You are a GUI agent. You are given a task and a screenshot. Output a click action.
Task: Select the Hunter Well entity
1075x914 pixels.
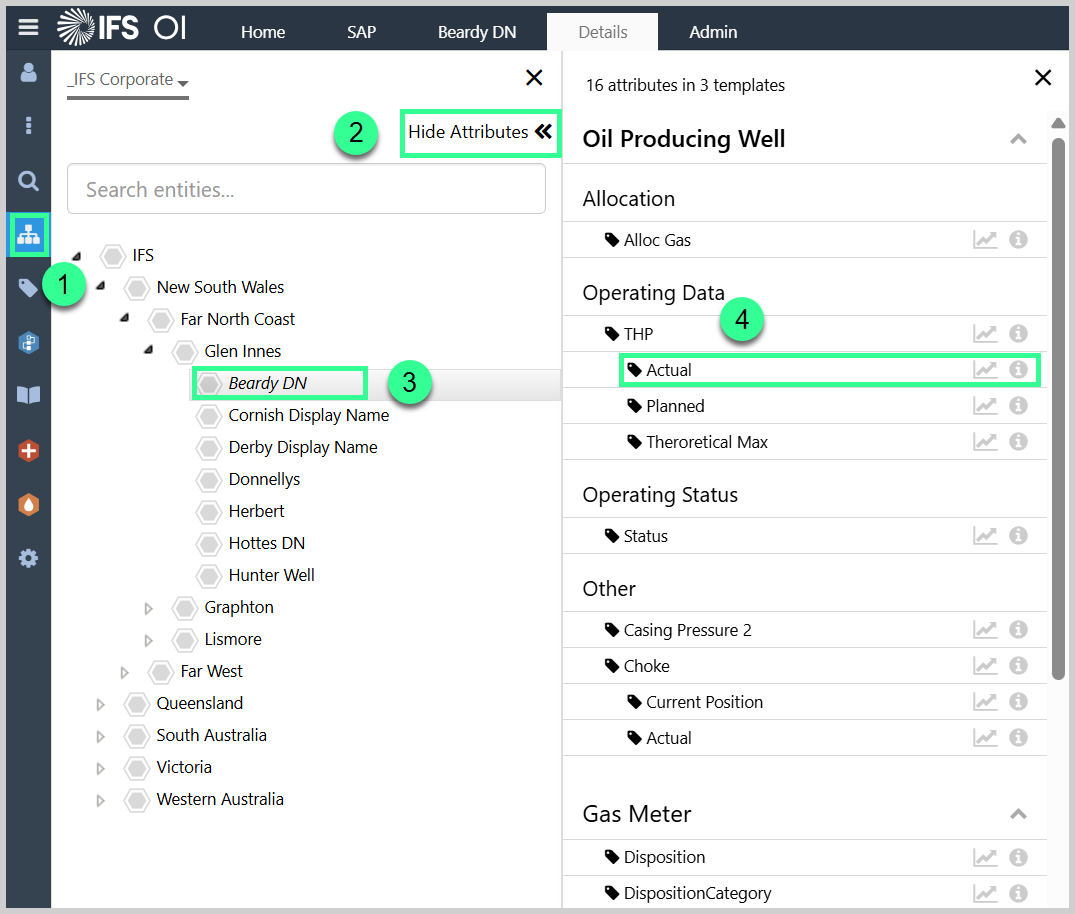[x=271, y=575]
